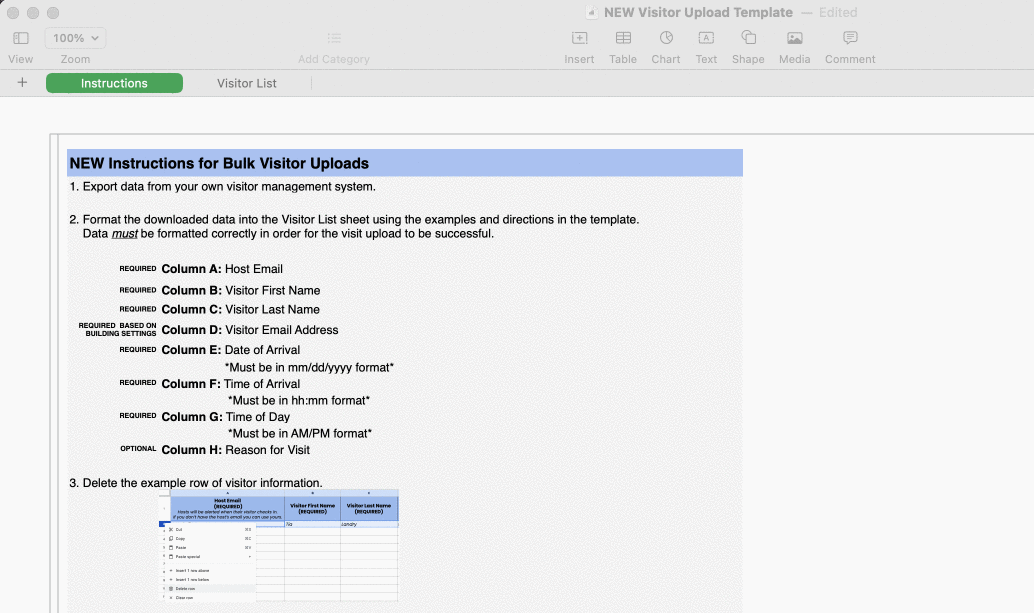Image resolution: width=1034 pixels, height=613 pixels.
Task: Click step 3 Delete the example row text
Action: 196,483
